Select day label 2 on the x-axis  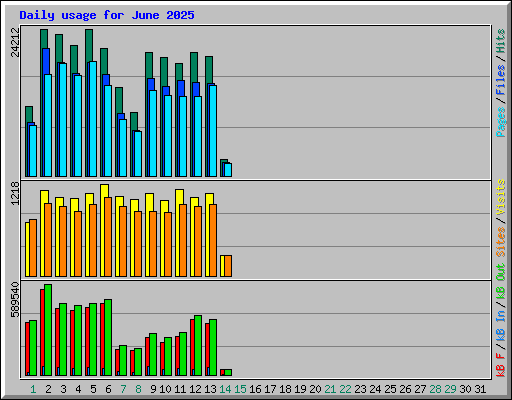pyautogui.click(x=48, y=389)
